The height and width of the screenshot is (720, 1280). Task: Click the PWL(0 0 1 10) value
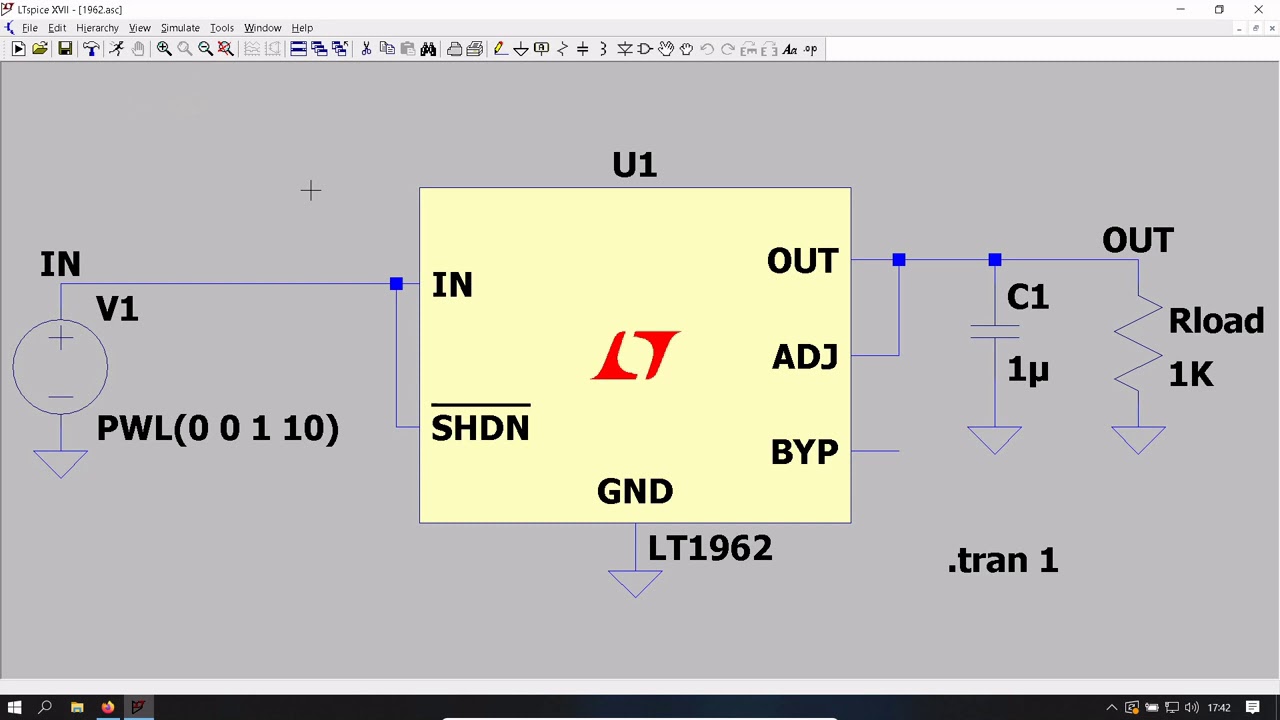tap(218, 428)
